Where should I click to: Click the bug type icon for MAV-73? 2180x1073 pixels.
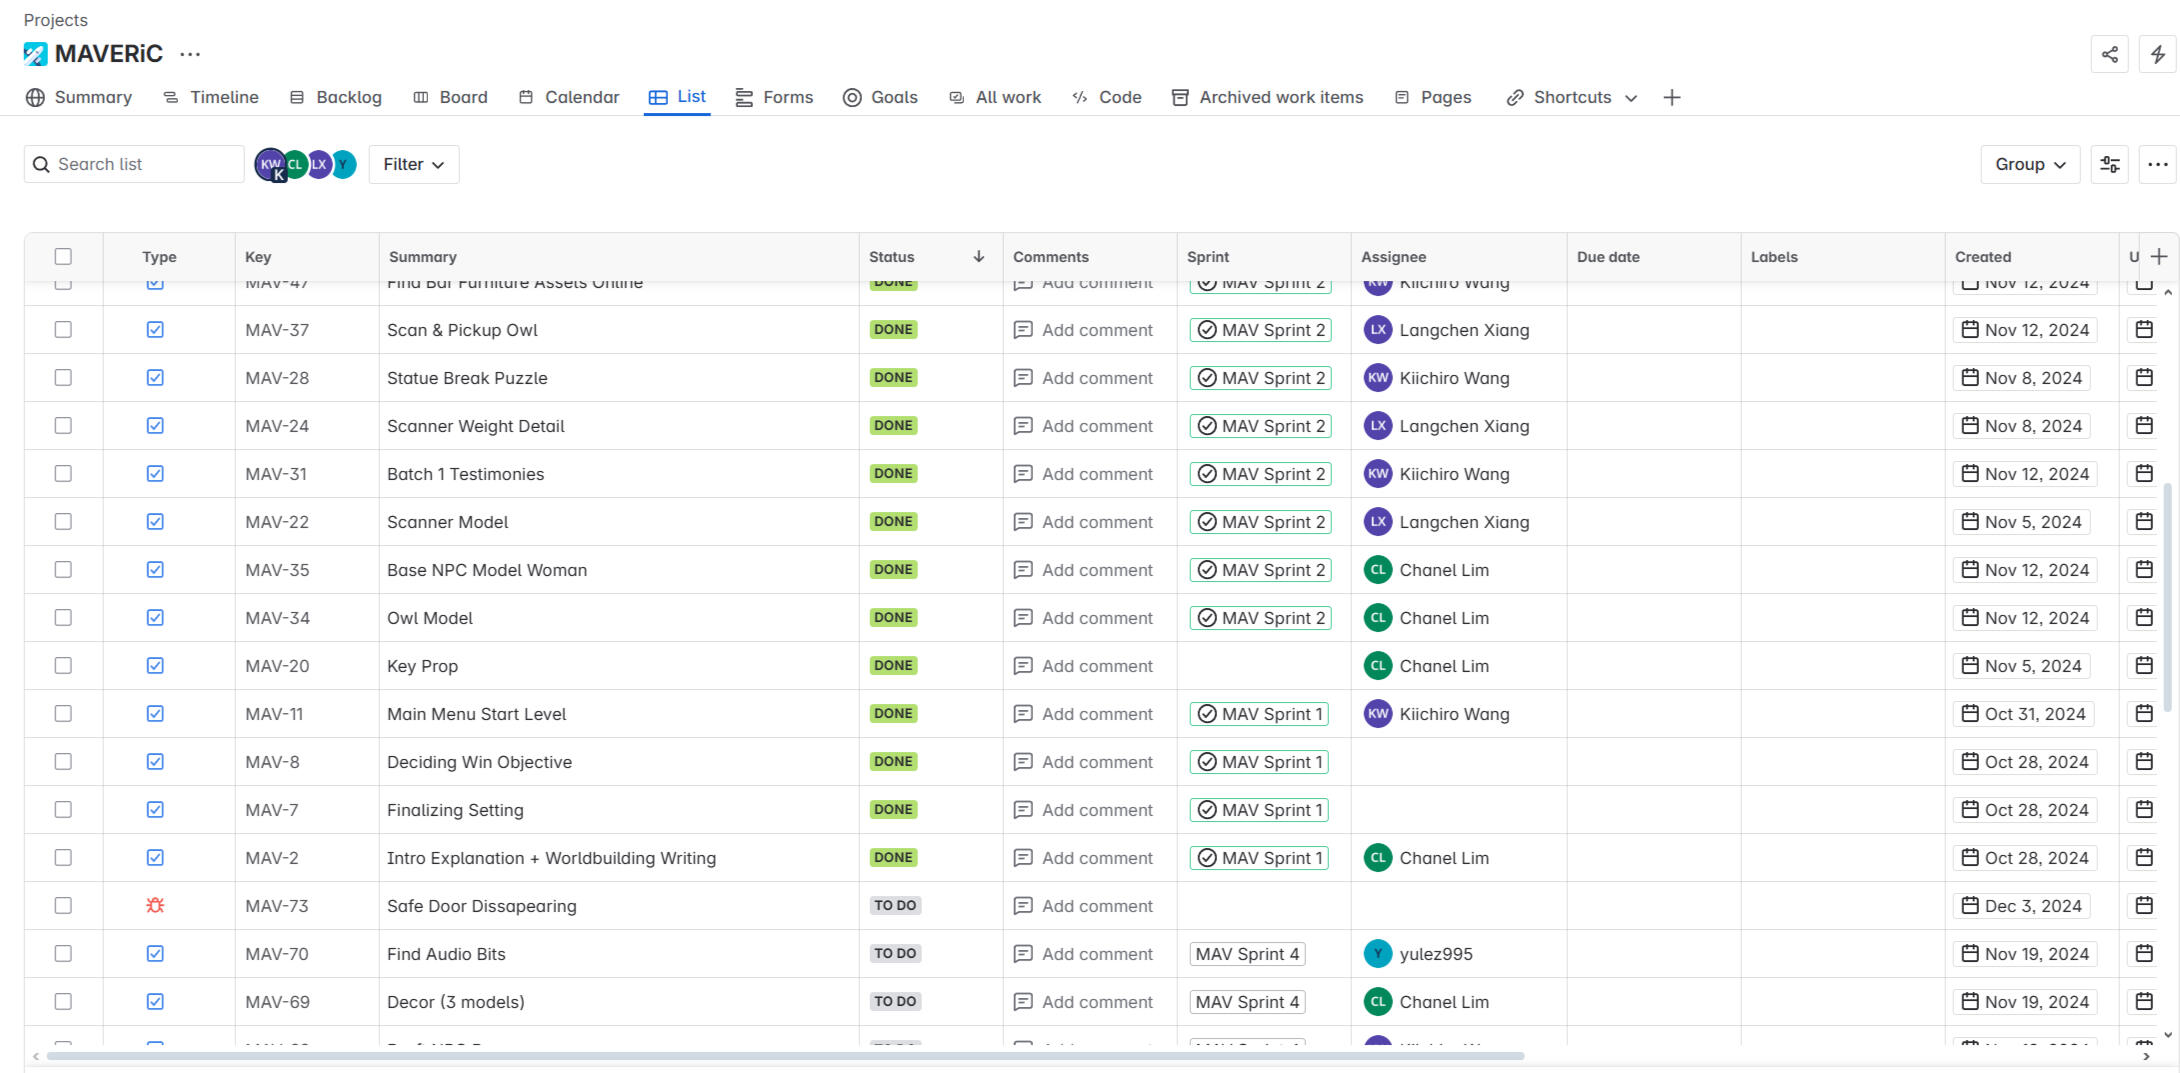coord(155,906)
